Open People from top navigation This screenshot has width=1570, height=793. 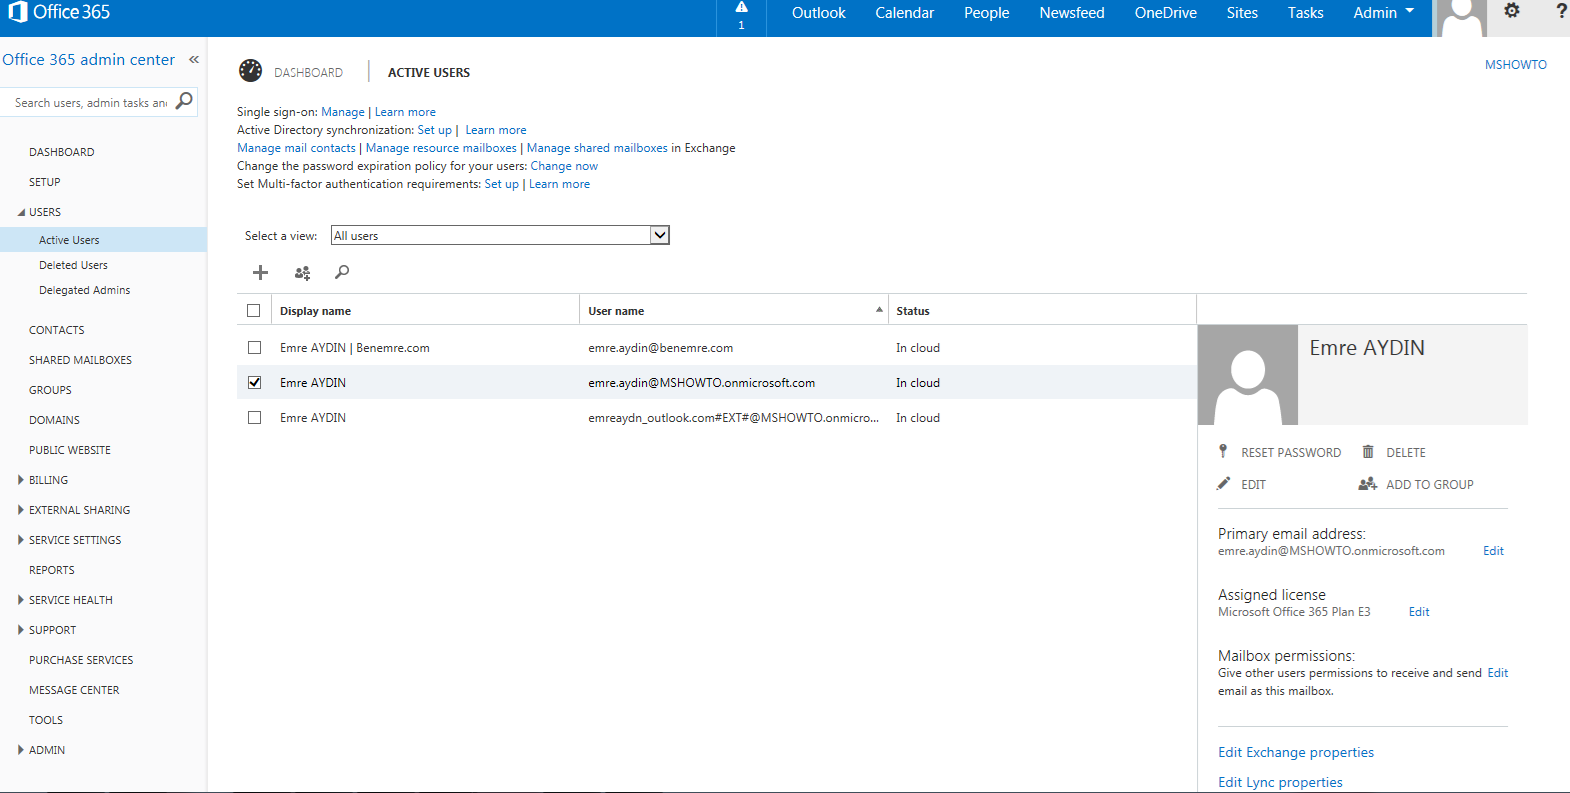coord(986,13)
